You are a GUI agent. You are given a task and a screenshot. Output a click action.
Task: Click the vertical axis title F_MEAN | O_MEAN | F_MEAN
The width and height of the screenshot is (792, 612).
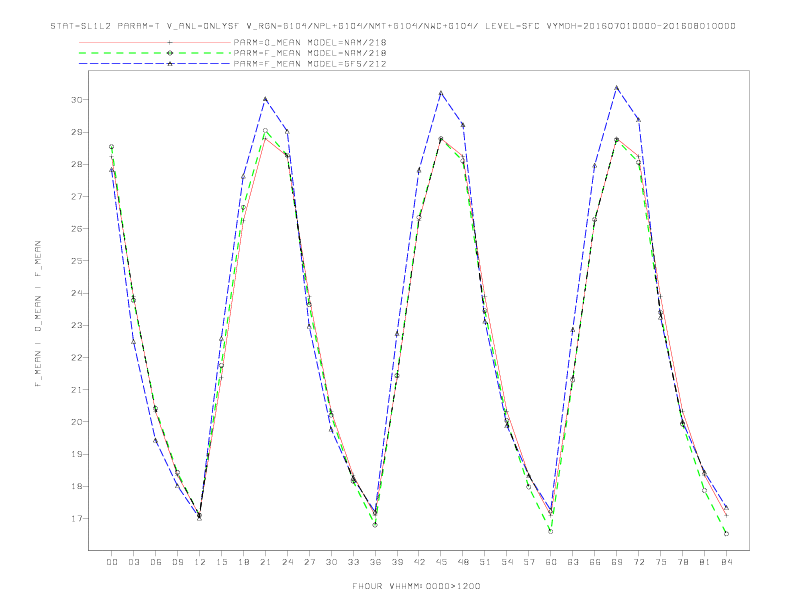point(38,314)
